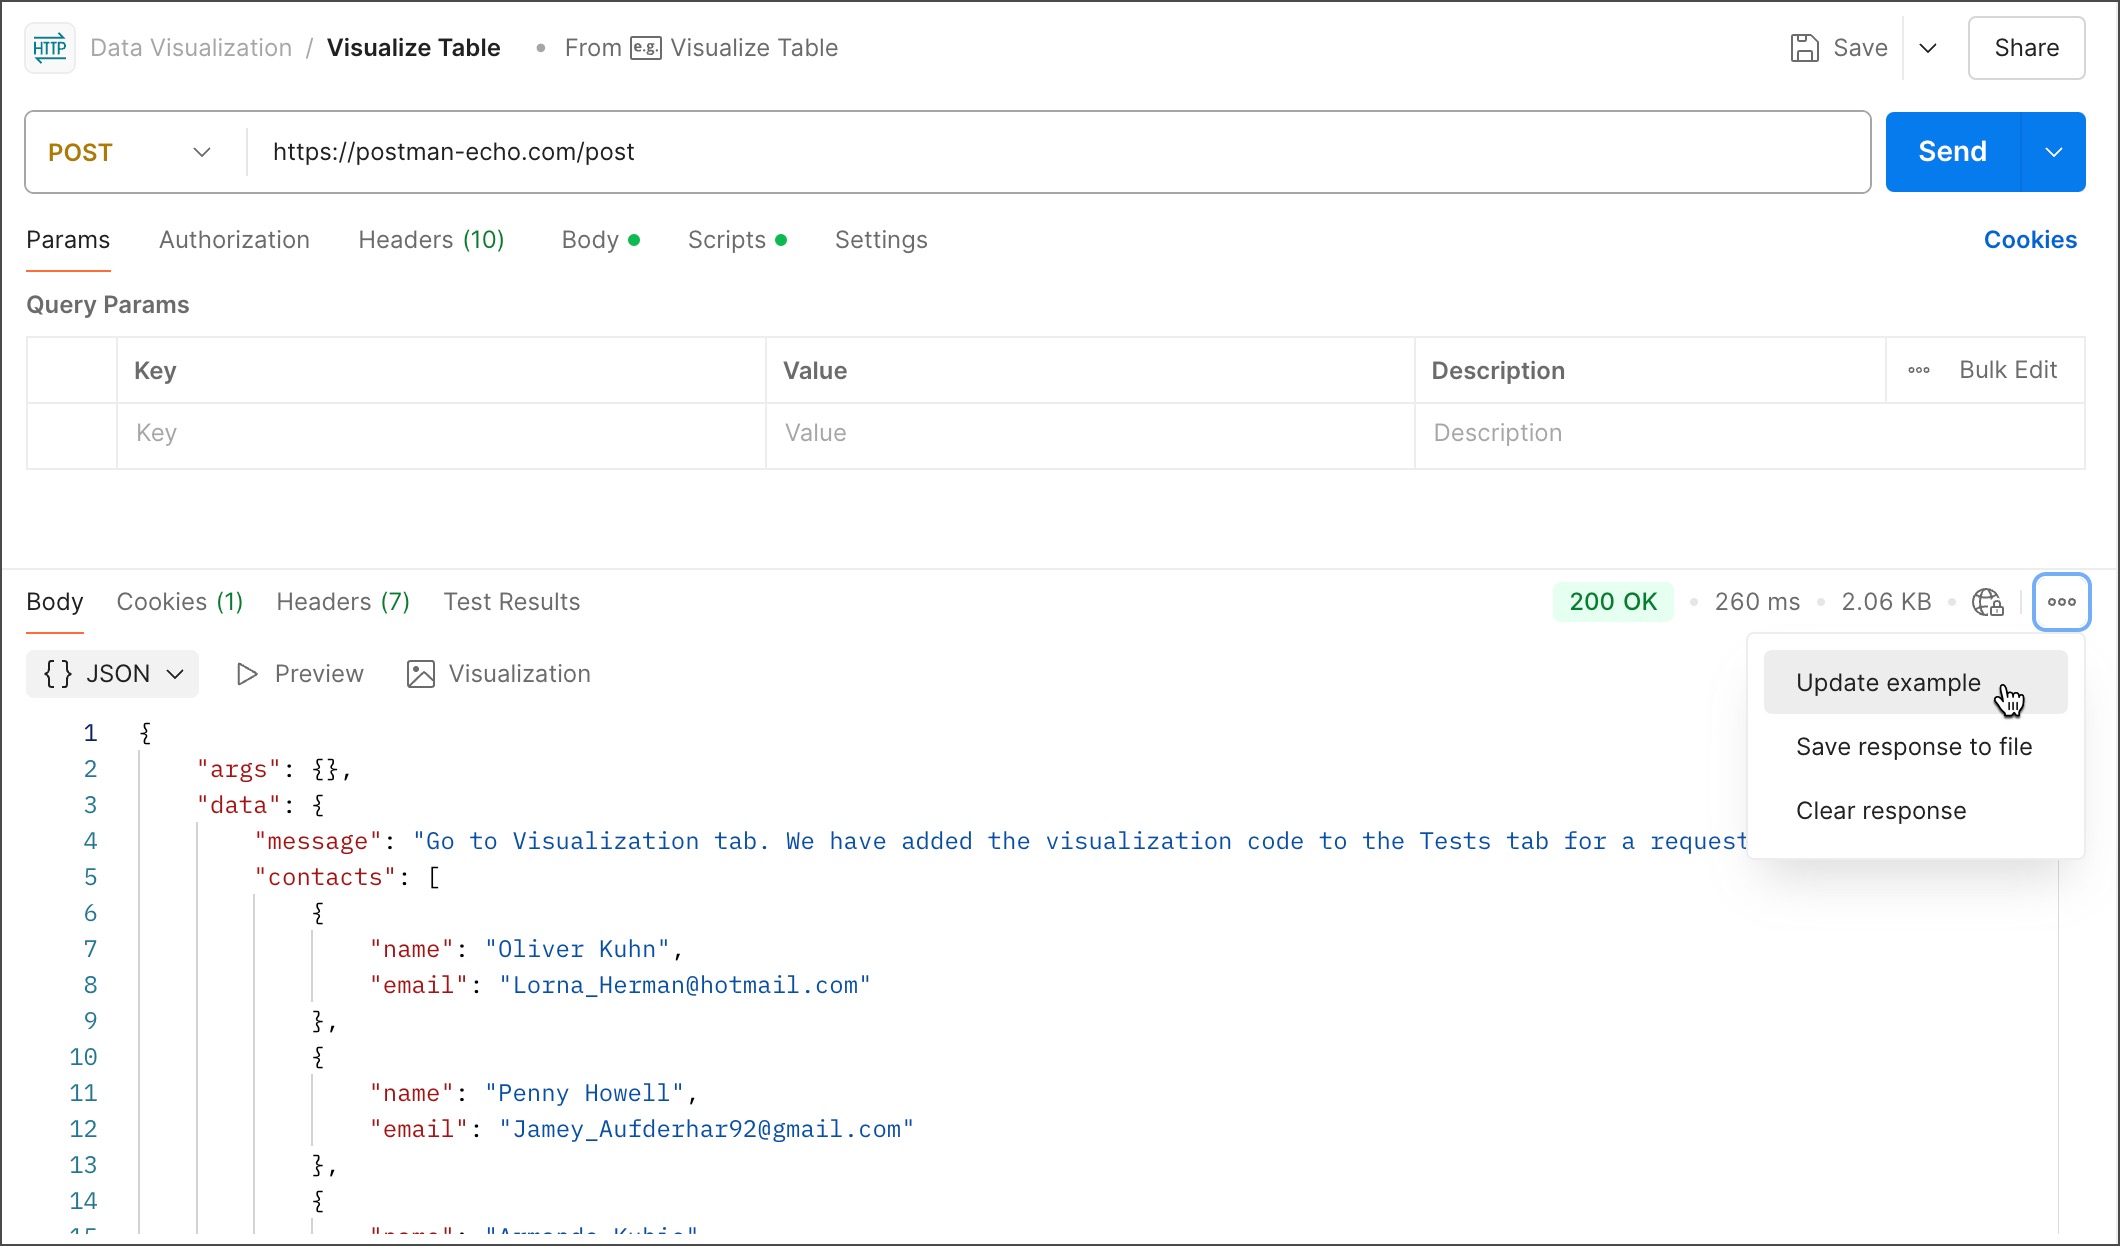Open the Test Results tab
2120x1246 pixels.
511,602
